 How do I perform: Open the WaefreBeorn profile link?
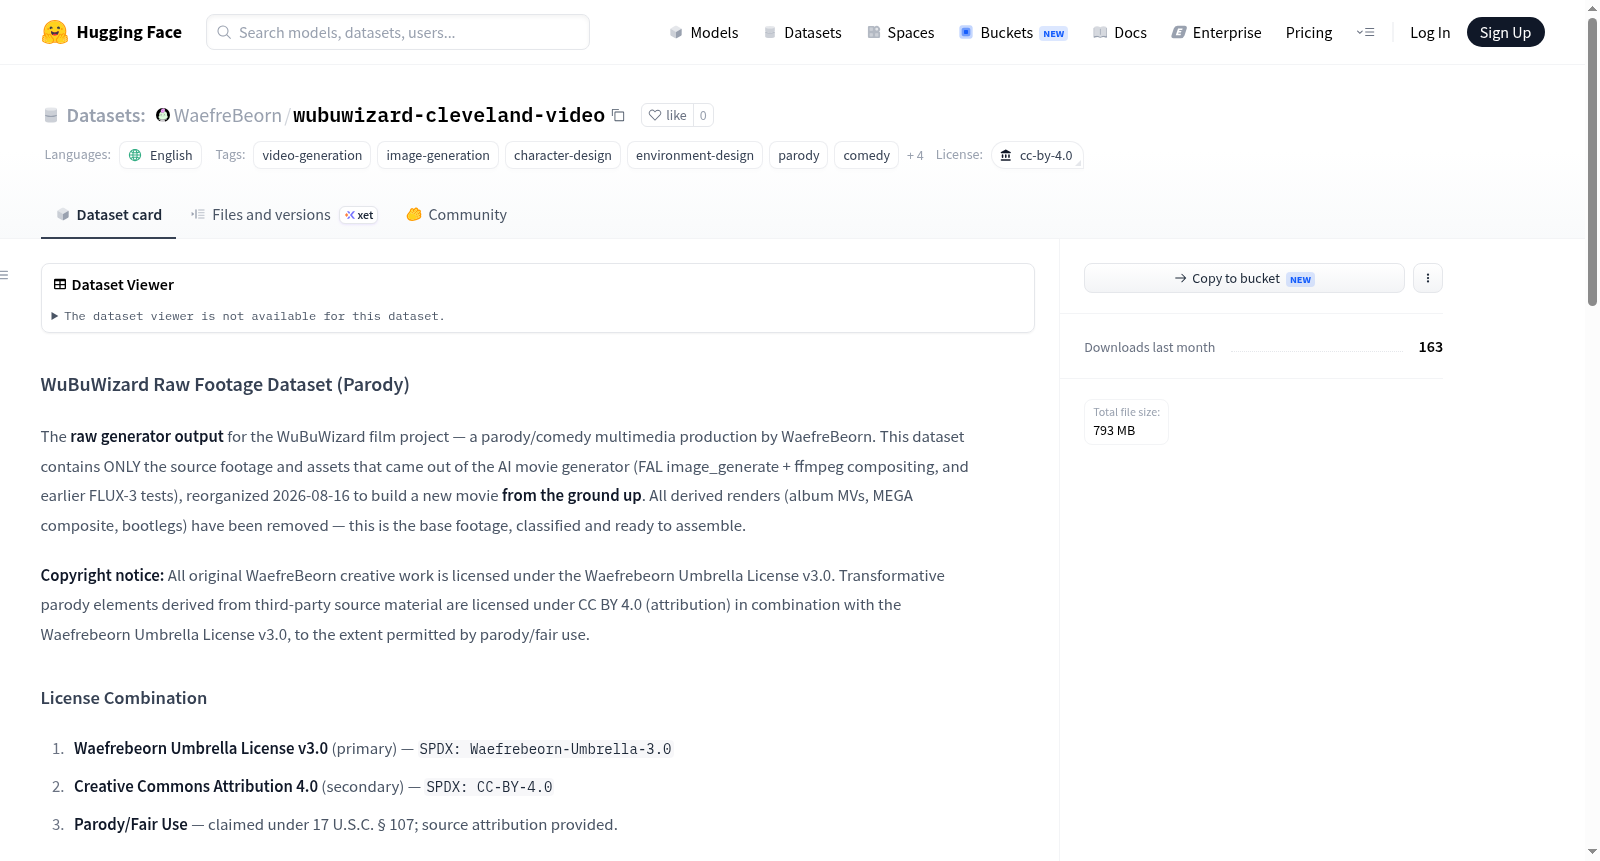(228, 115)
